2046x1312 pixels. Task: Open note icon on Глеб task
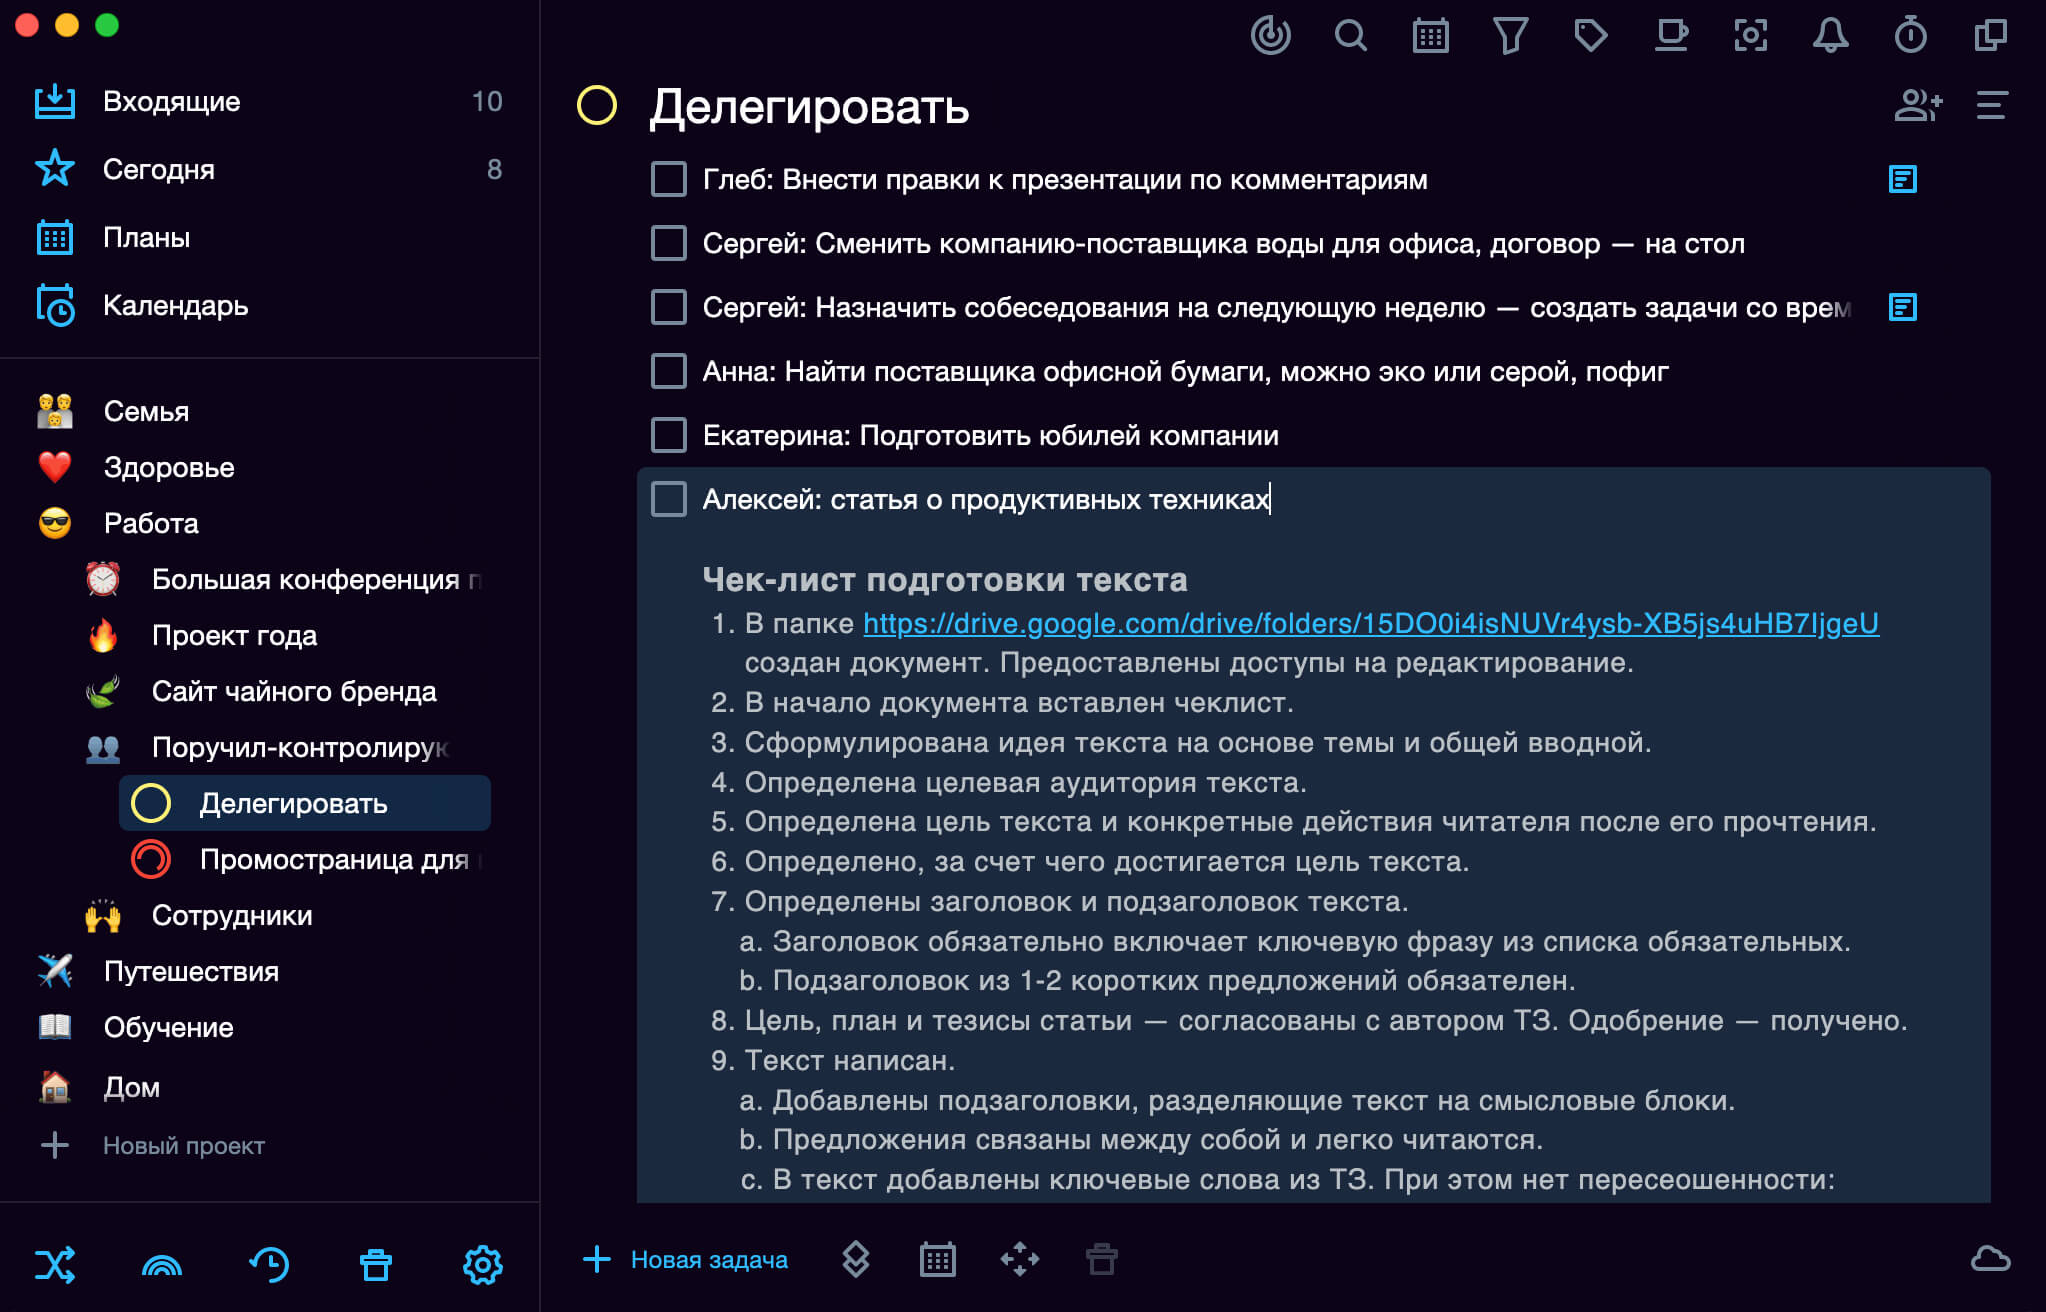[x=1902, y=180]
